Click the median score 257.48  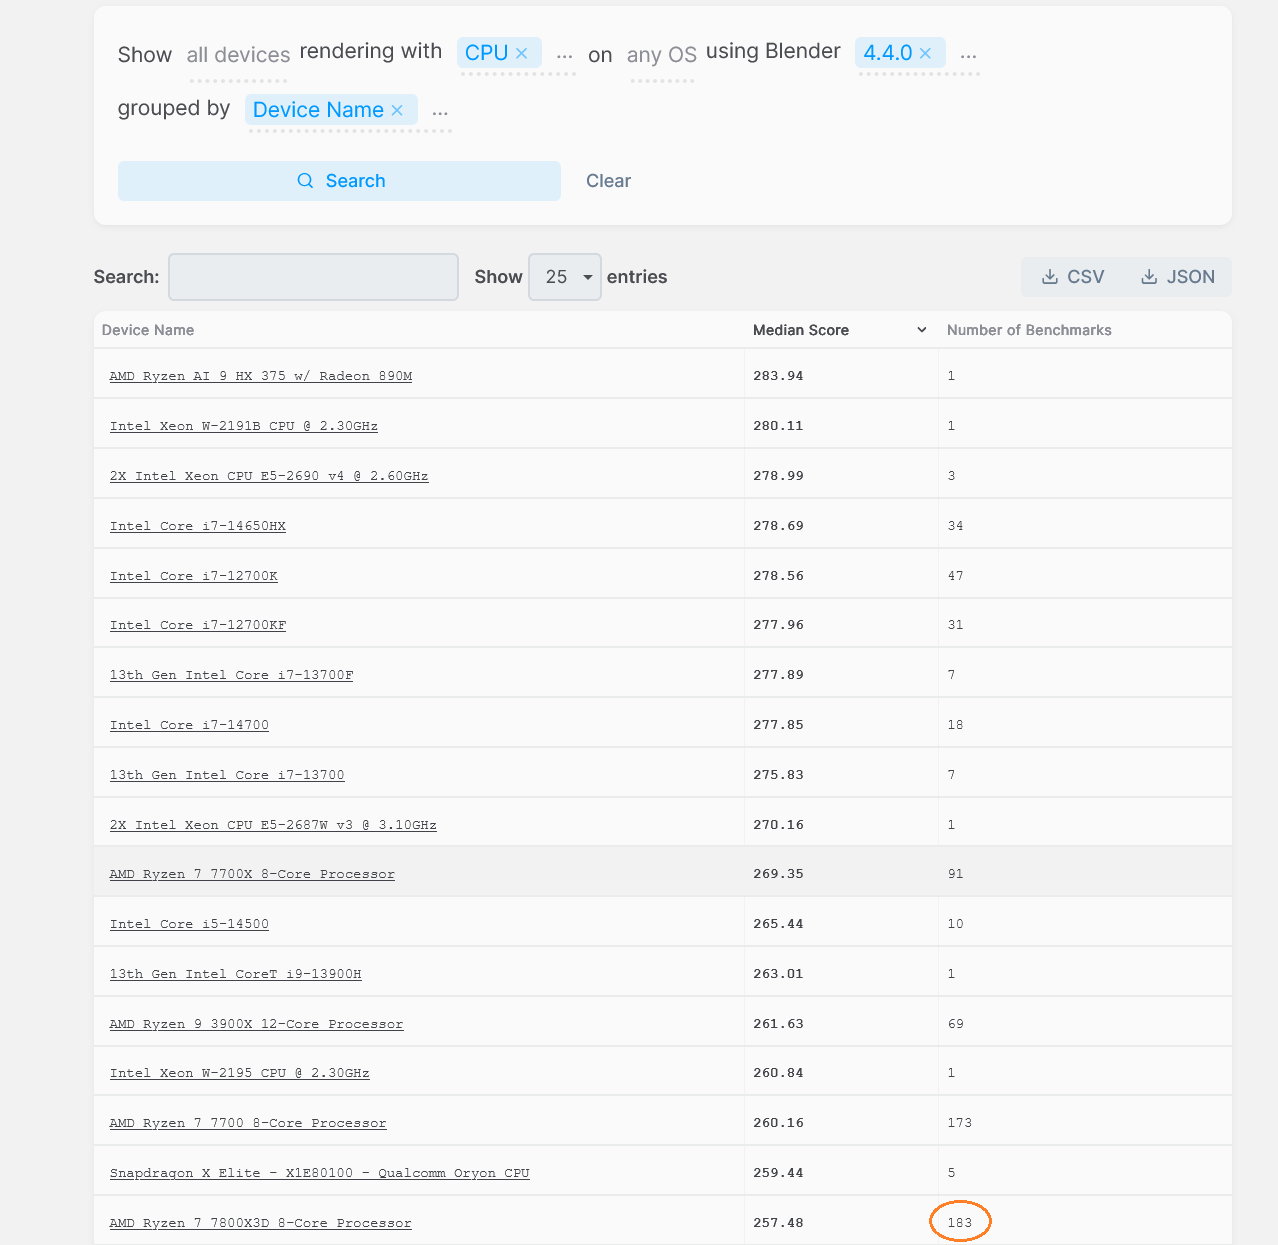(778, 1223)
